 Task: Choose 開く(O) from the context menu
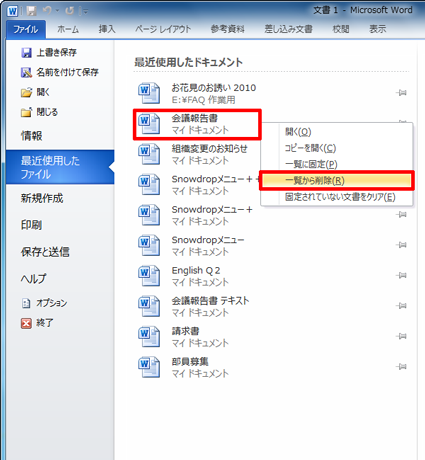[337, 132]
